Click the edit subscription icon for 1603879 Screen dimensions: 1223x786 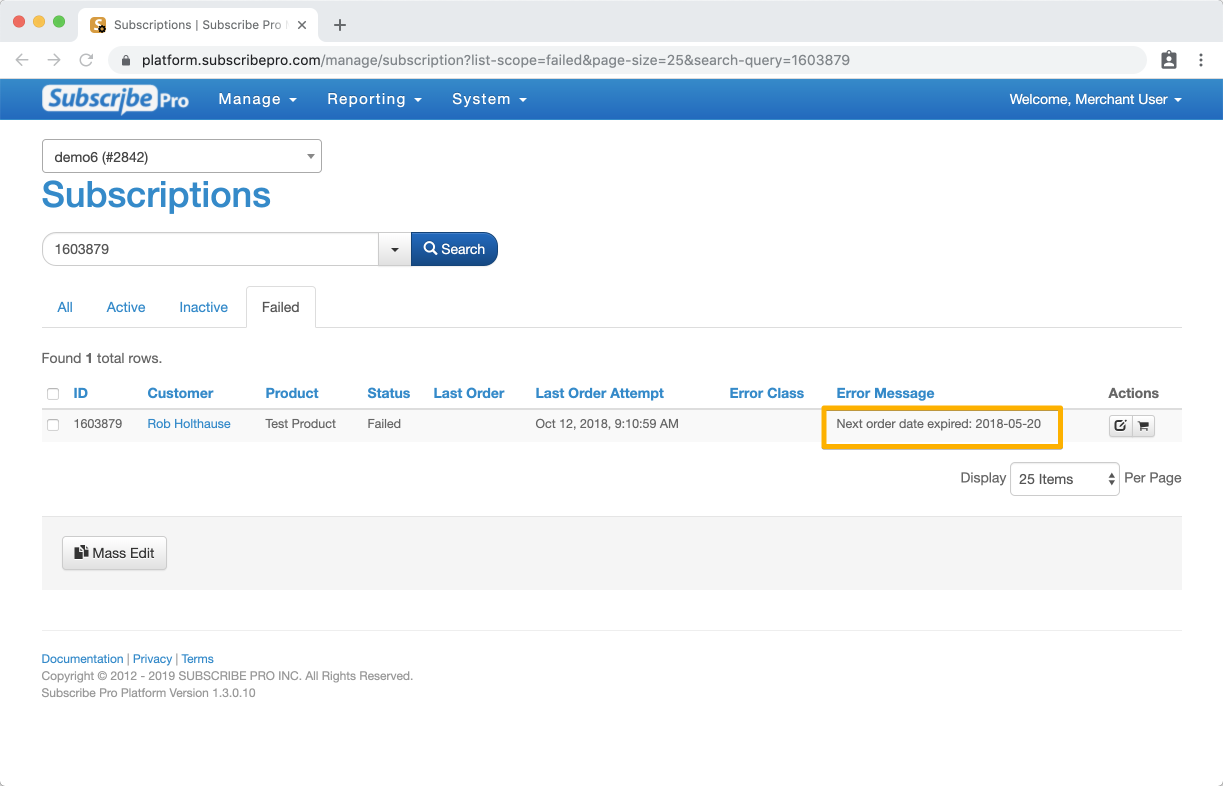pos(1120,426)
